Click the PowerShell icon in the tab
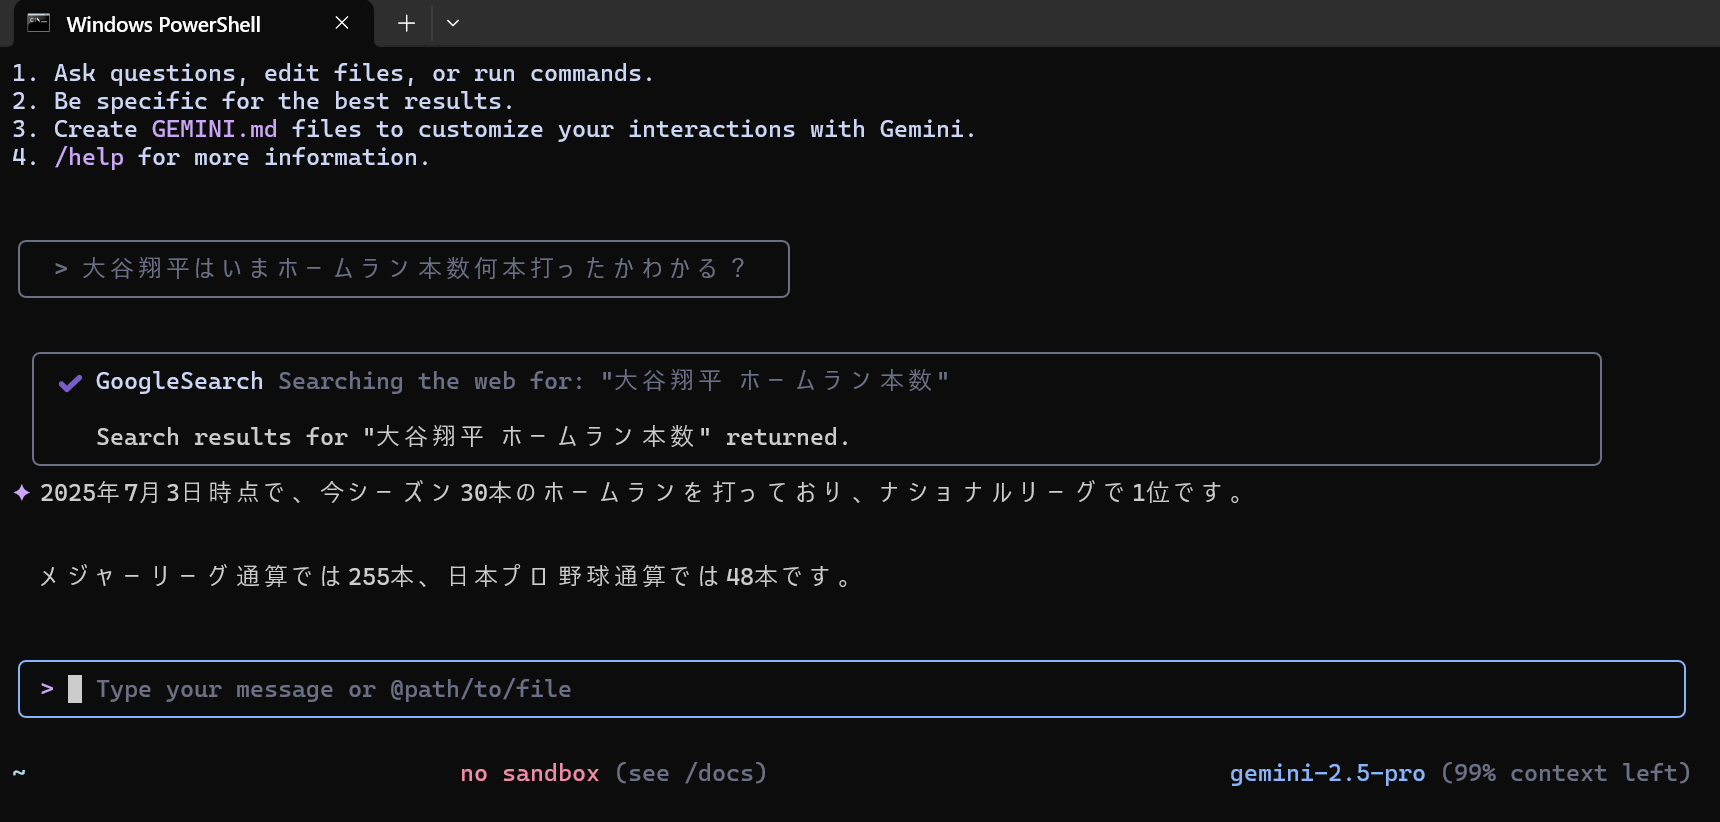This screenshot has width=1720, height=822. (x=39, y=23)
